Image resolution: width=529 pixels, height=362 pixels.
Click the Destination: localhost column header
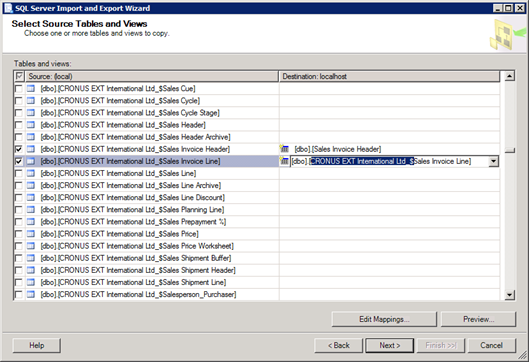[x=389, y=76]
